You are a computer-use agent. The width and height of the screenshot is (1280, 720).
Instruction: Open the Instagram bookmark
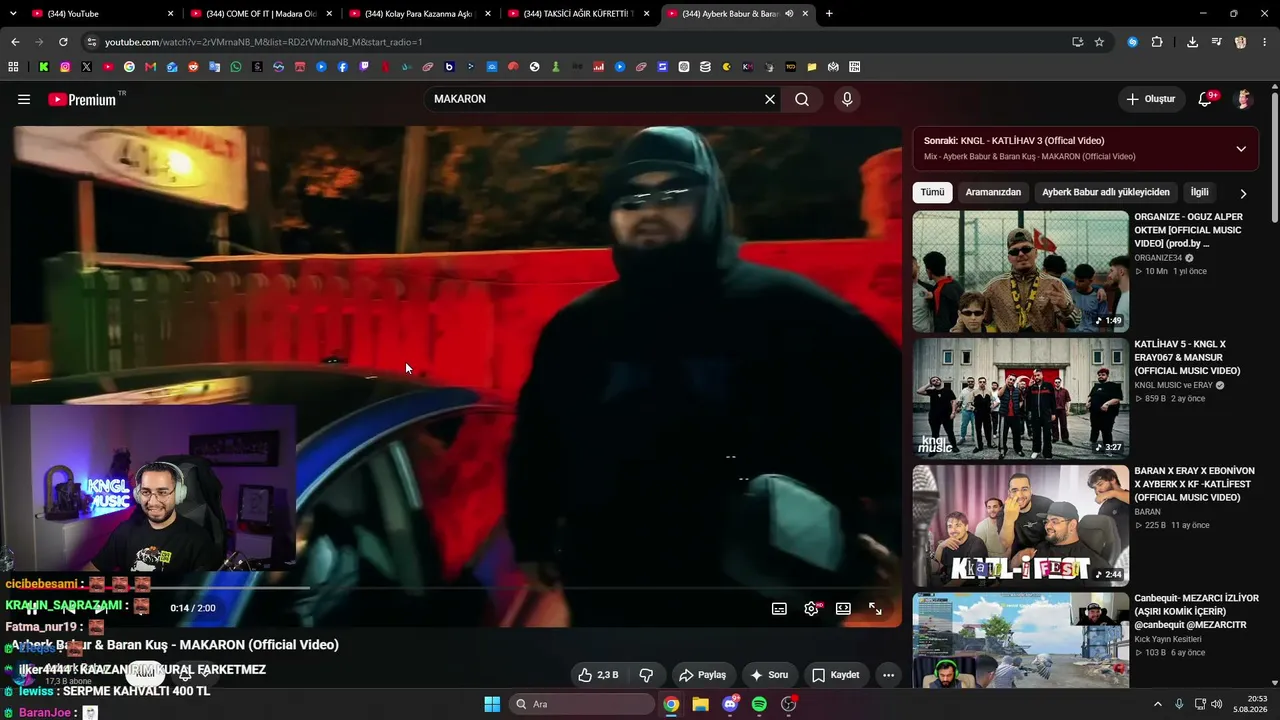pos(65,67)
